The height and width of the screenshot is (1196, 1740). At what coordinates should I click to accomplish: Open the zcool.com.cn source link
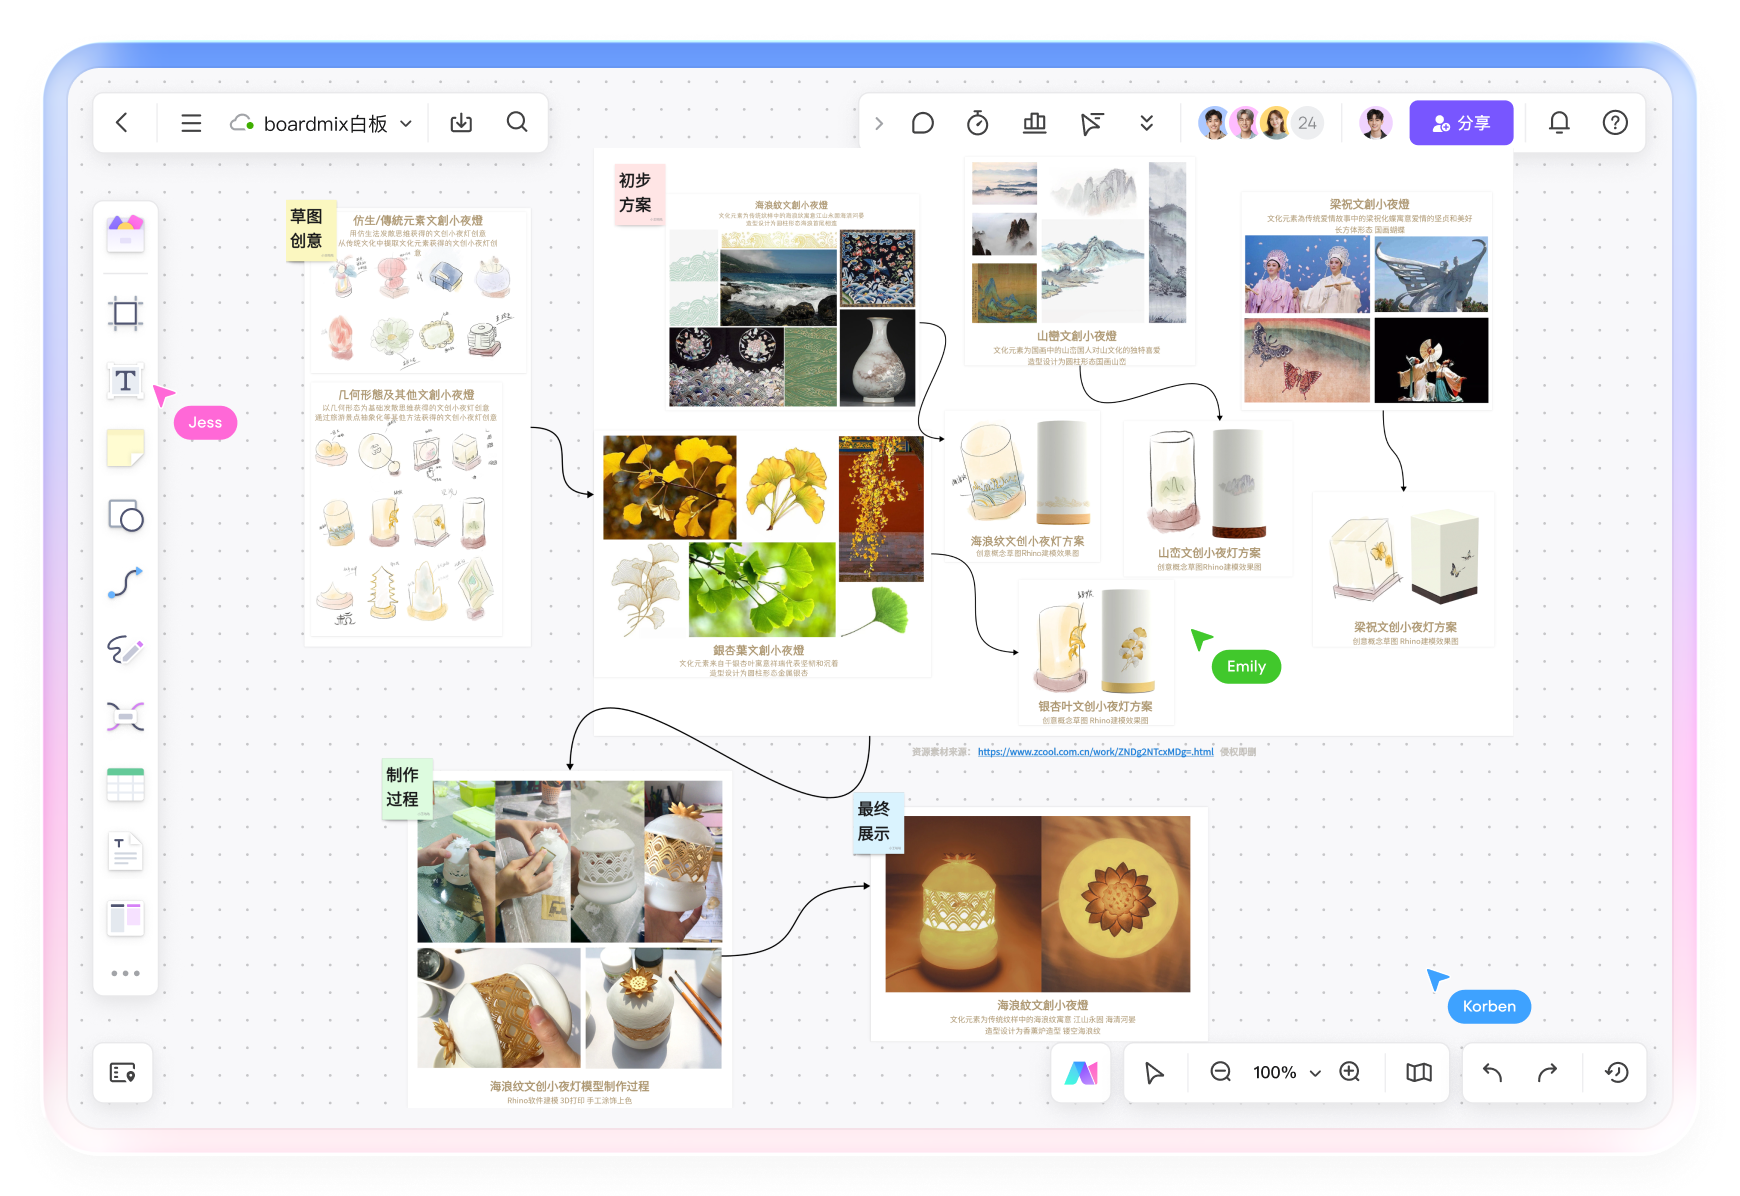(x=1095, y=752)
